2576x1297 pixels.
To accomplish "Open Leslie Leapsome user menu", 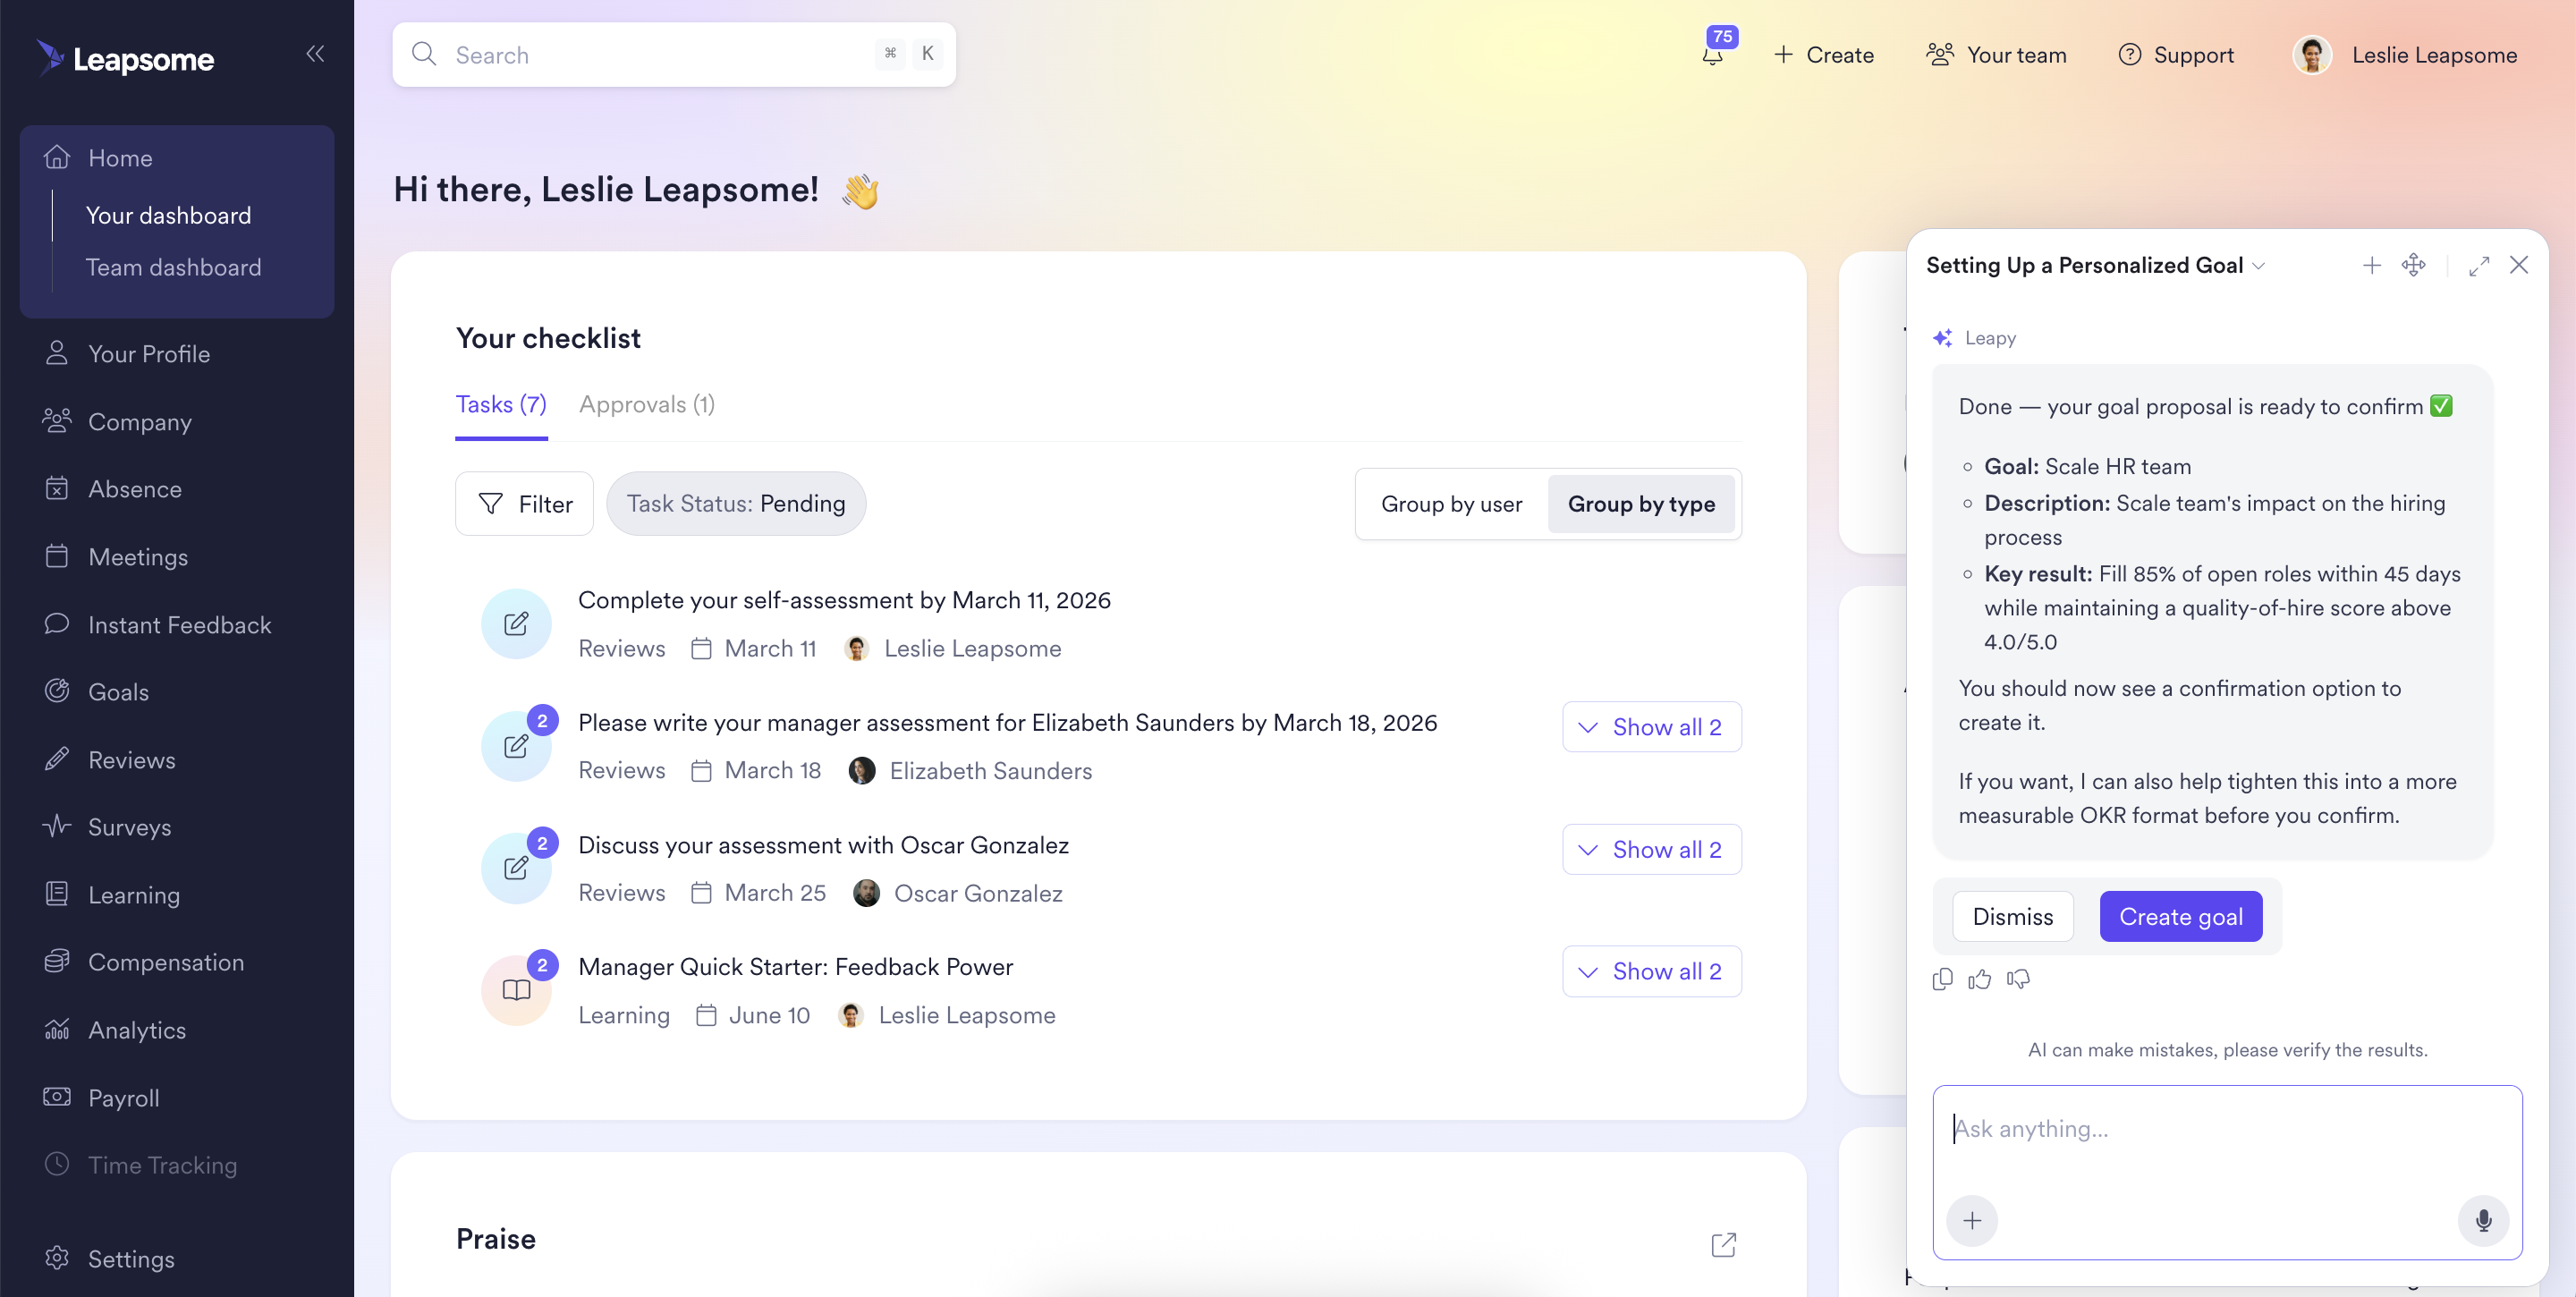I will (x=2405, y=55).
